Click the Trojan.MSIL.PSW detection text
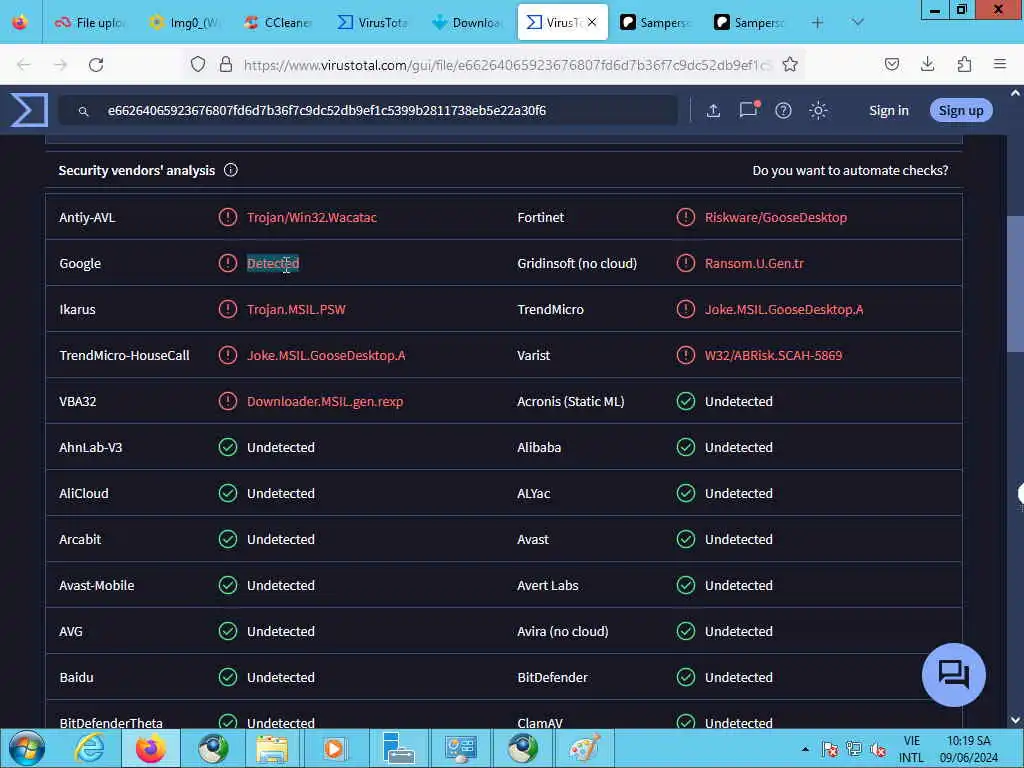1024x768 pixels. tap(296, 310)
